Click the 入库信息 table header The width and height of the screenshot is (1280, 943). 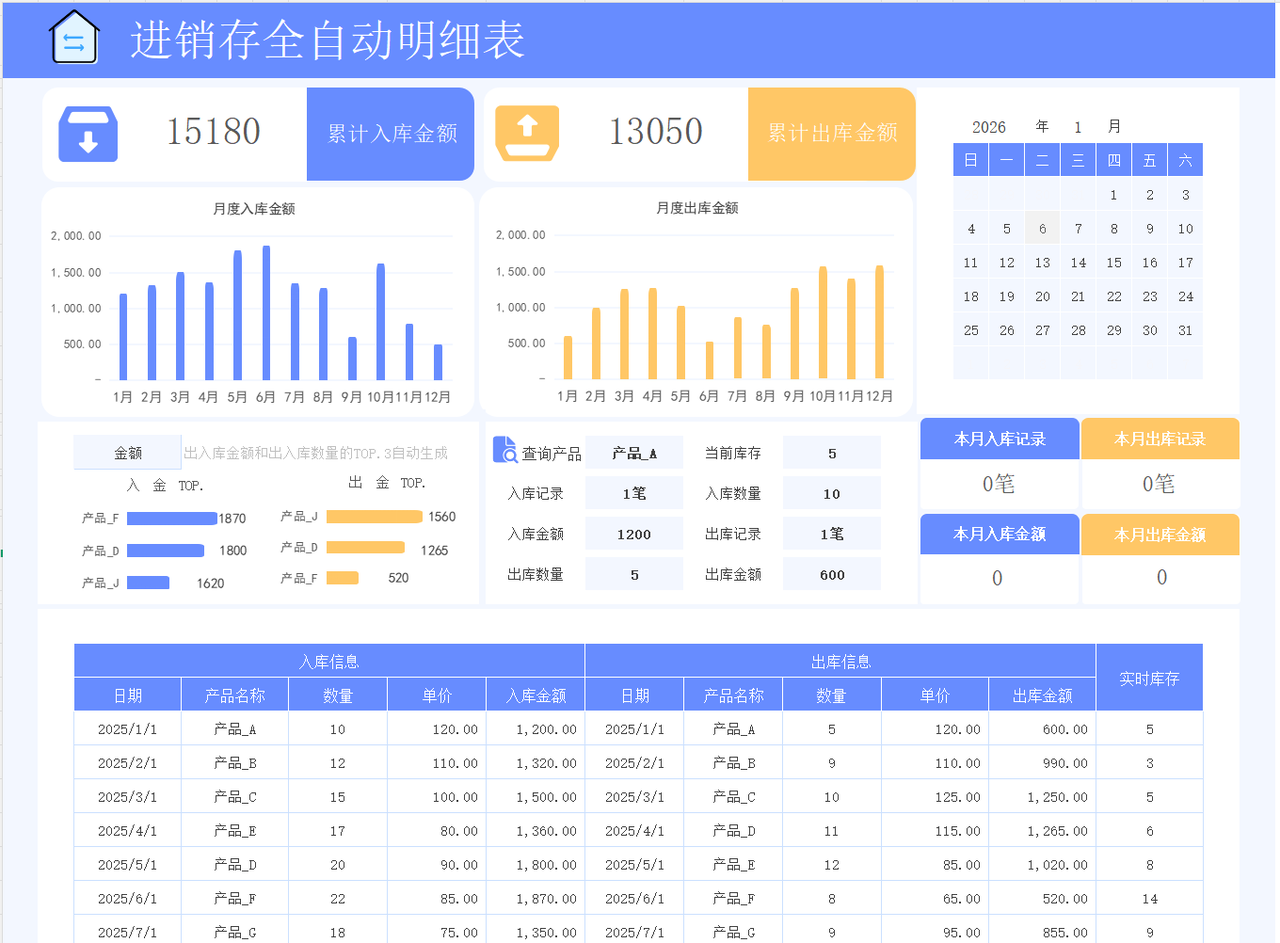(330, 661)
